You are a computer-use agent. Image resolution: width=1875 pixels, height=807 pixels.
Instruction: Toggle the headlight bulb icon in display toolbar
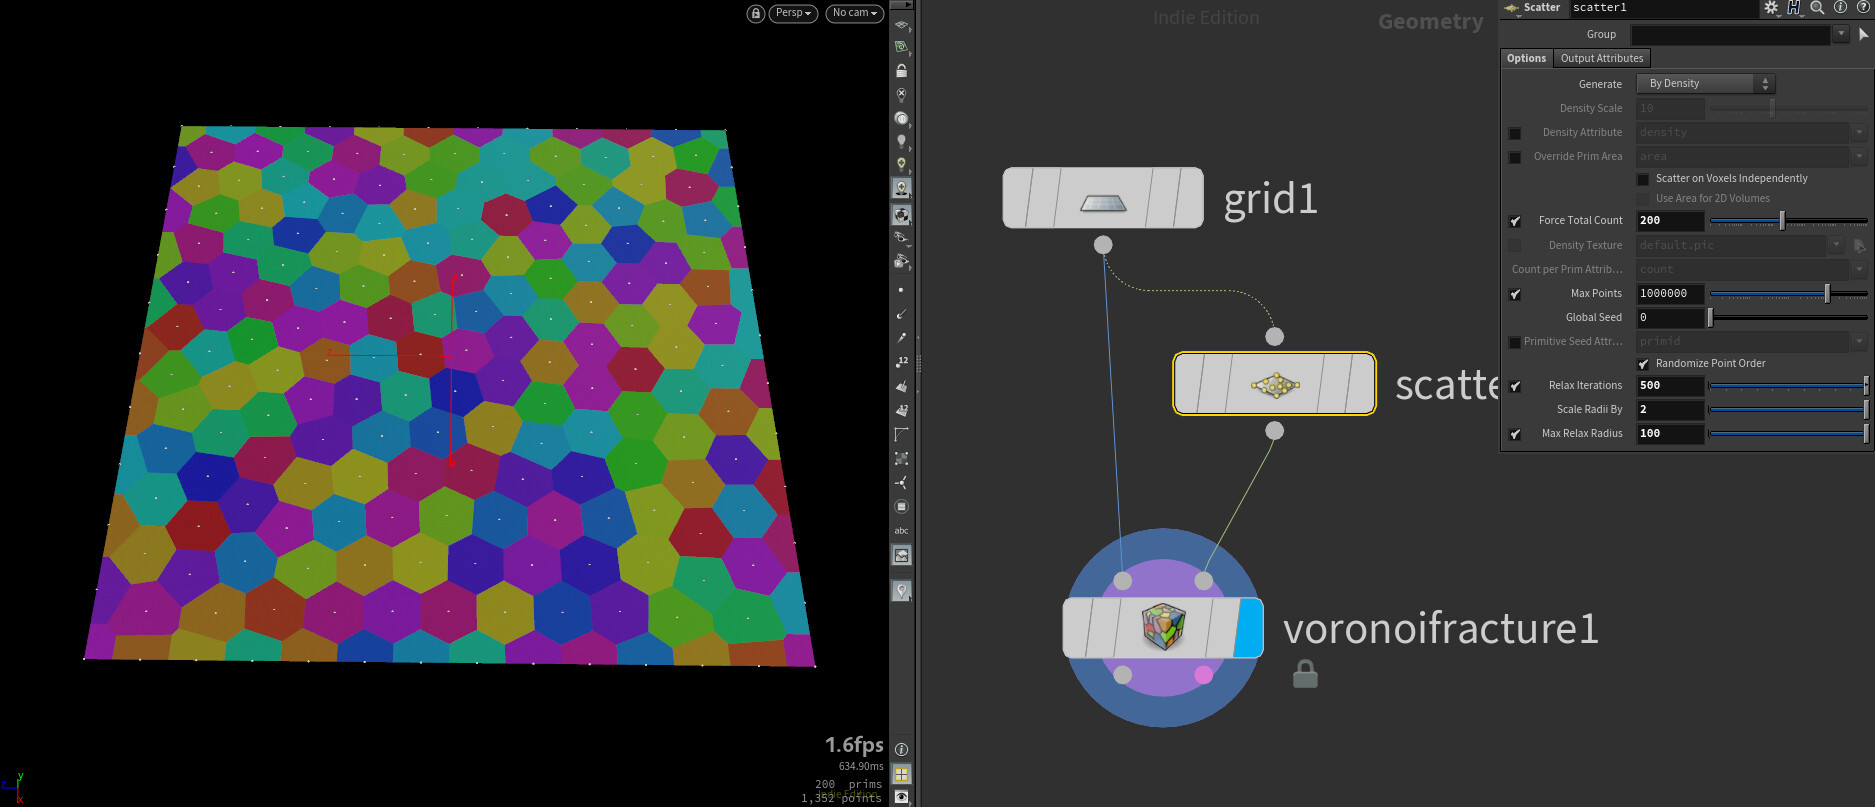(x=901, y=141)
